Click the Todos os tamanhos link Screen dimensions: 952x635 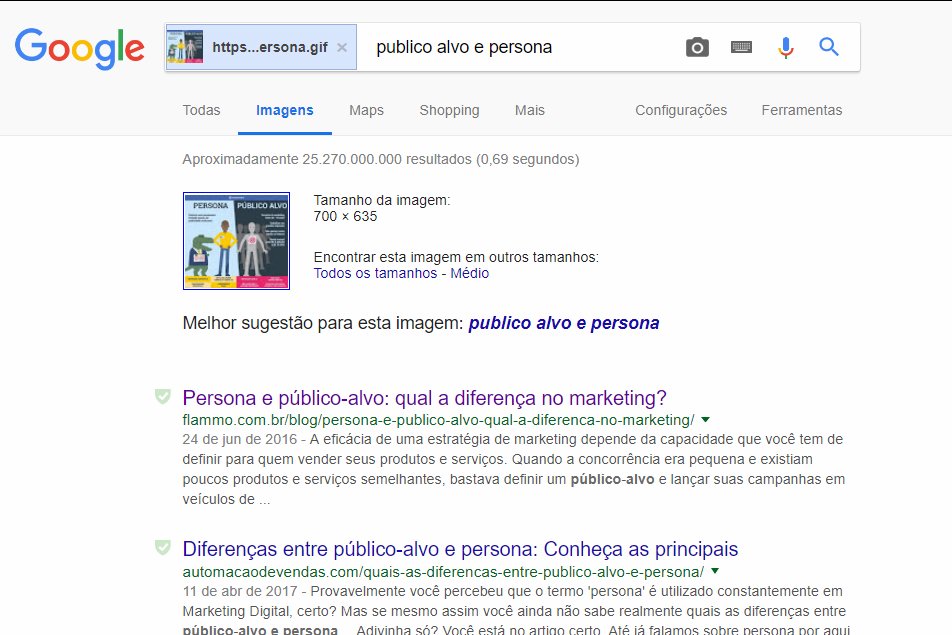(x=375, y=273)
